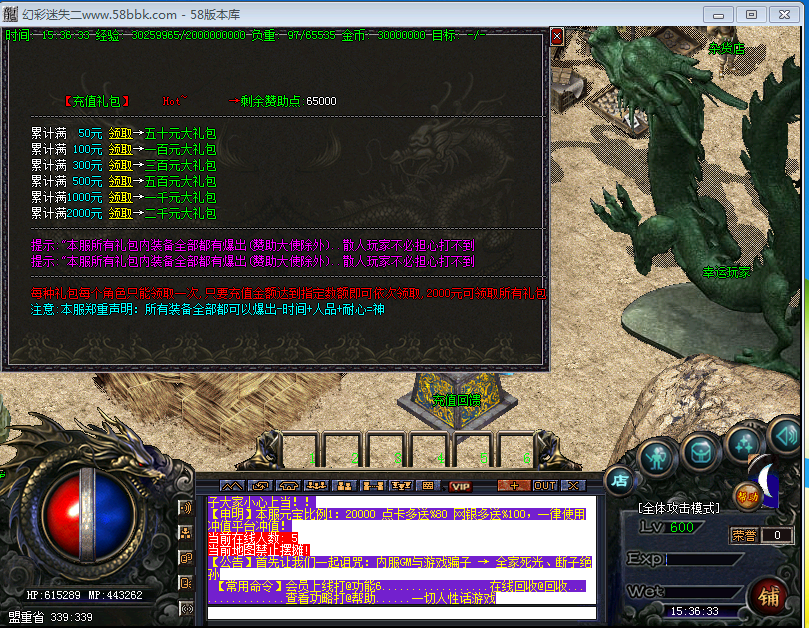Image resolution: width=809 pixels, height=628 pixels.
Task: Select quick slot 4 on the belt
Action: tap(430, 450)
